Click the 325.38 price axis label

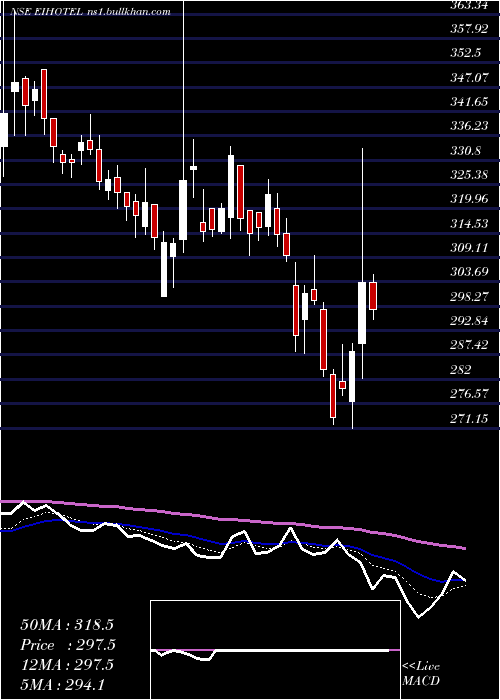coord(469,175)
